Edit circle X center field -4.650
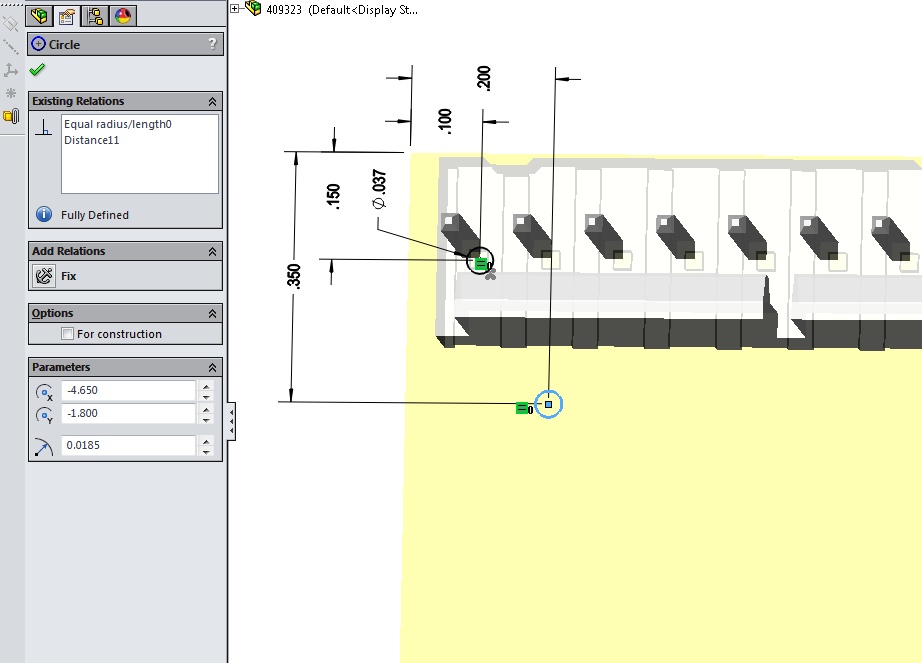The width and height of the screenshot is (922, 663). [128, 390]
